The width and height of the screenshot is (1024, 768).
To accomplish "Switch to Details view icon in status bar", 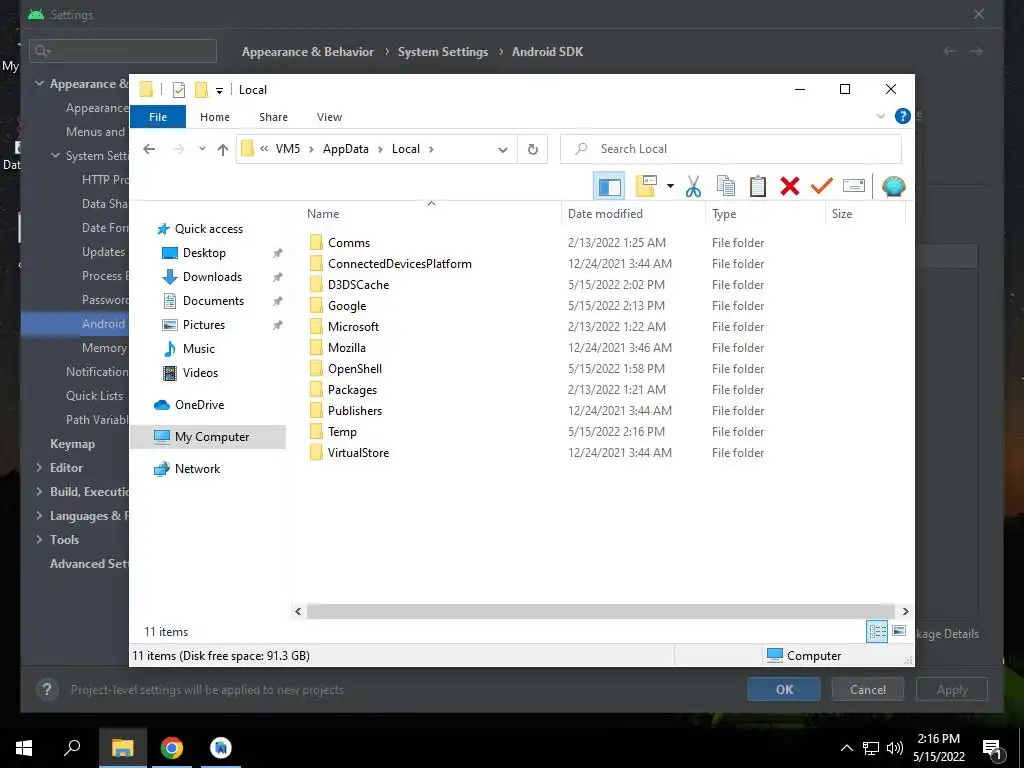I will coord(877,631).
